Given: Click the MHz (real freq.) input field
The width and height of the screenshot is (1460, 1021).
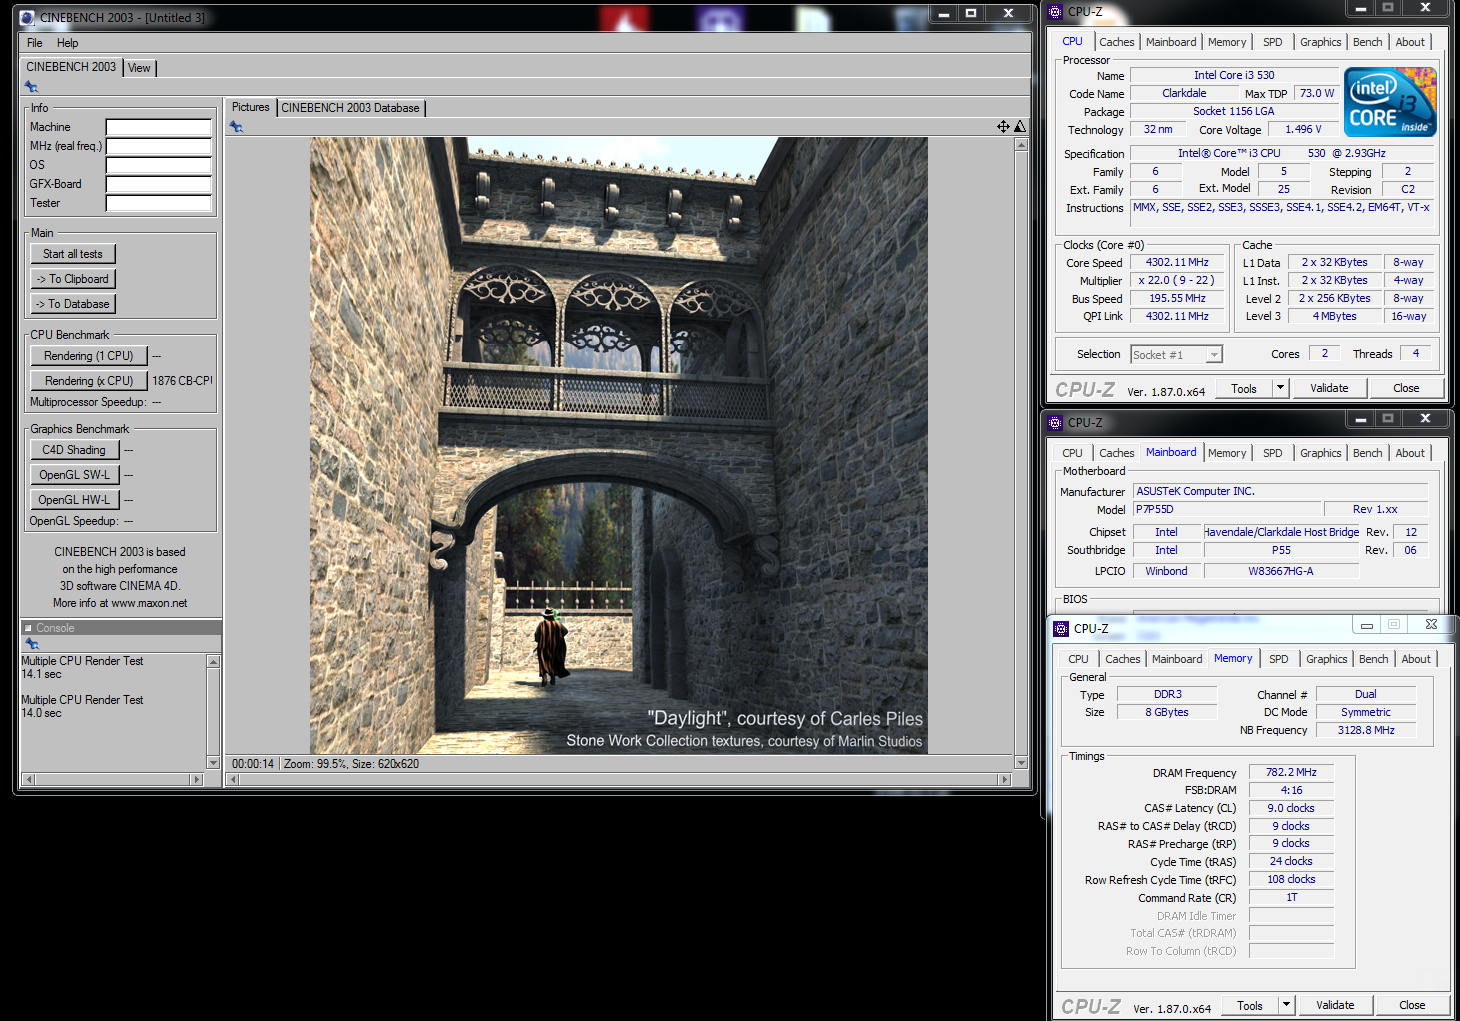Looking at the screenshot, I should [x=159, y=146].
